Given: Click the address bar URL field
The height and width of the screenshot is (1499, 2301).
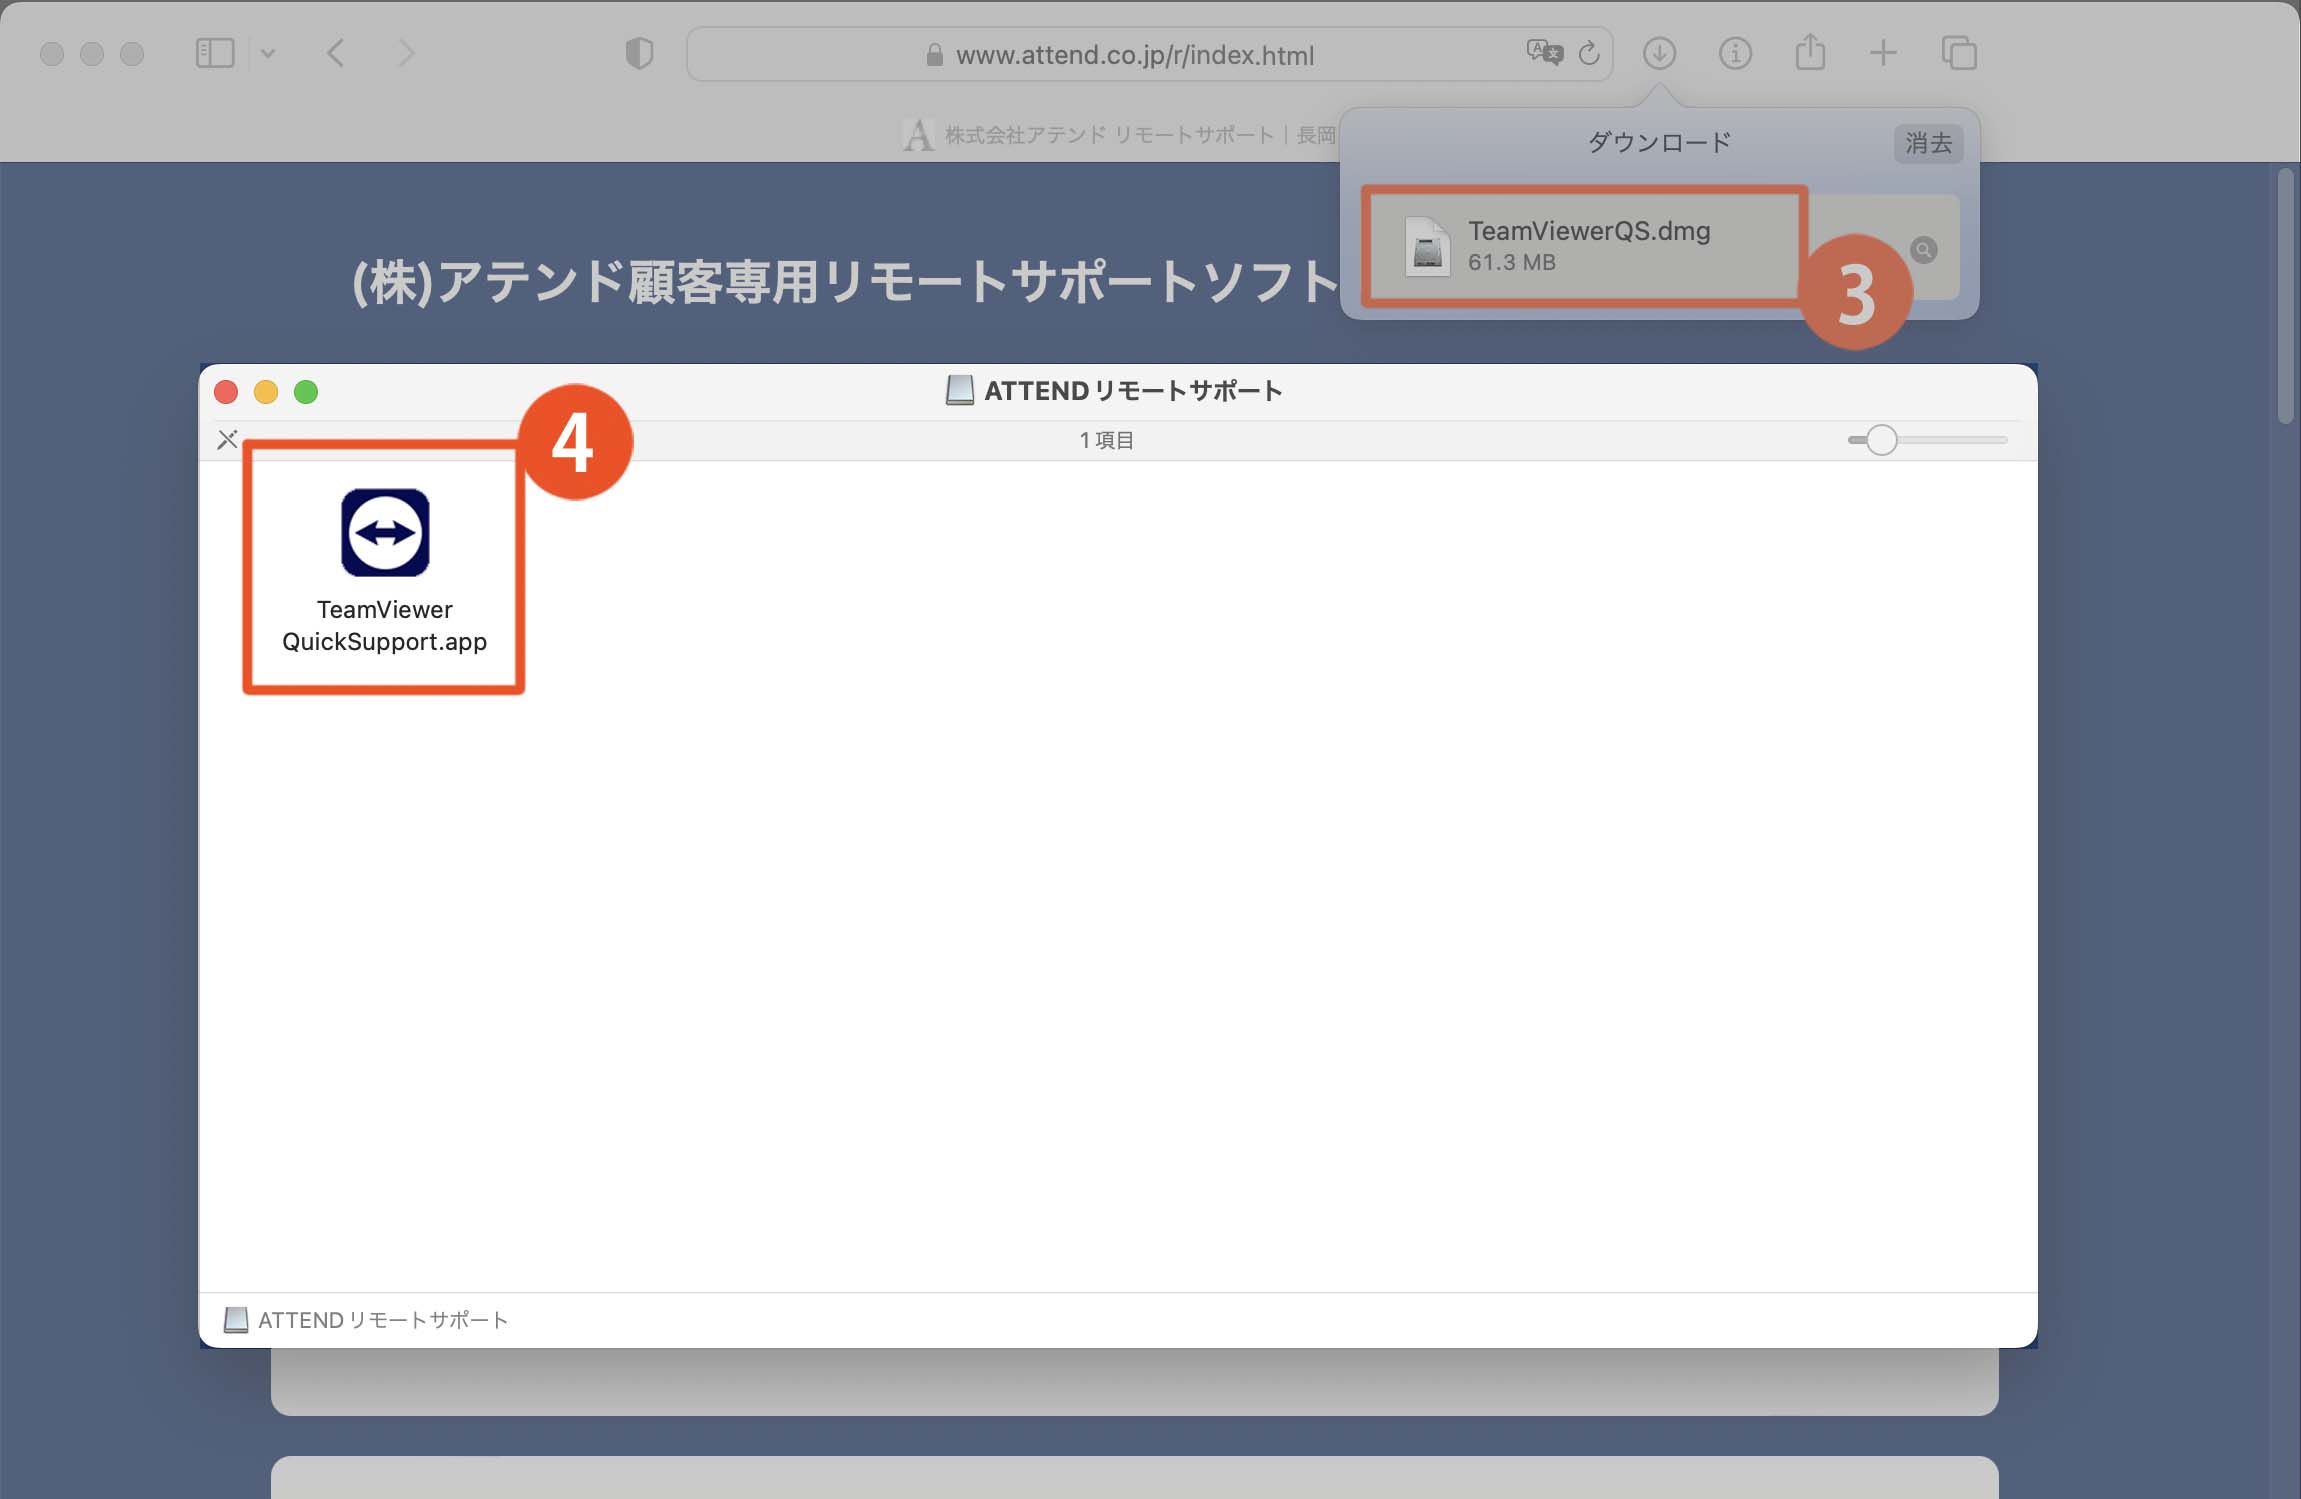Looking at the screenshot, I should point(1134,55).
